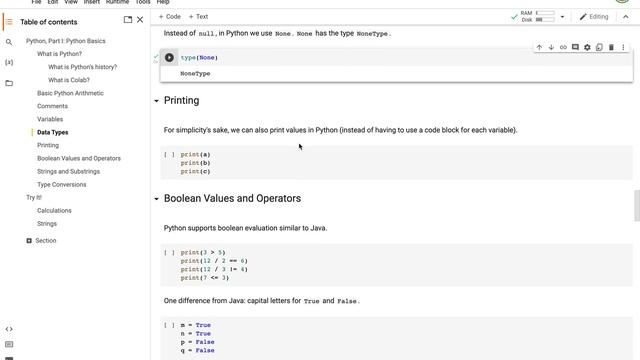This screenshot has width=640, height=360.
Task: Add a new Section in table of contents
Action: point(41,240)
